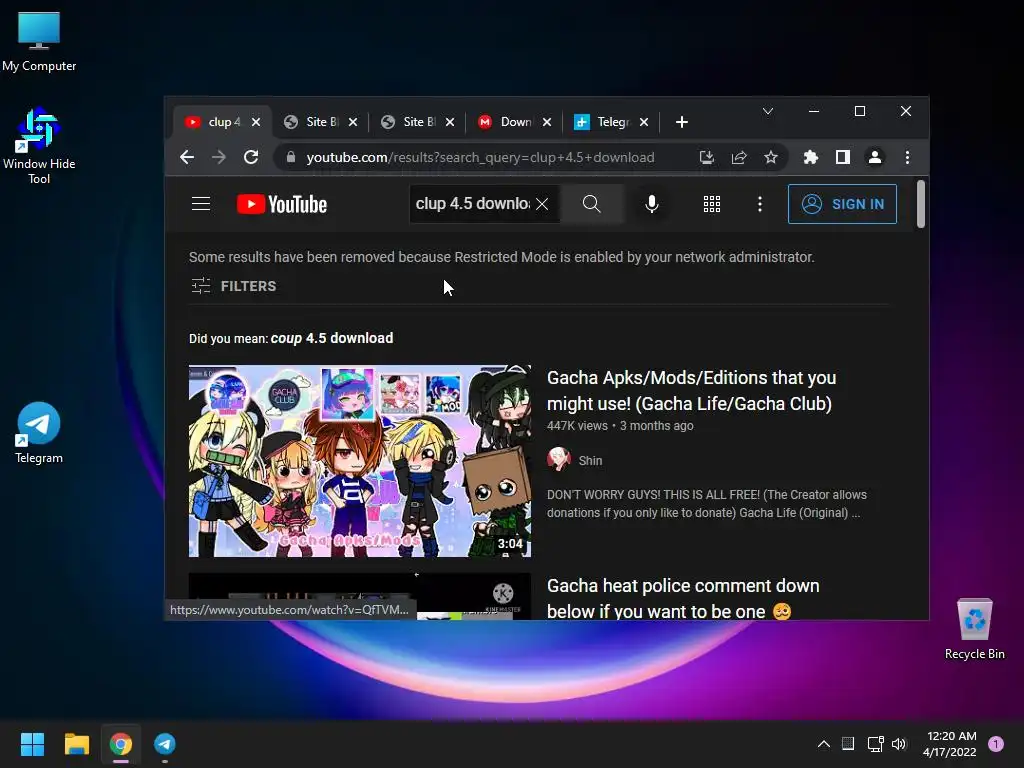The height and width of the screenshot is (768, 1024).
Task: Go to the YouTube logo home
Action: tap(281, 204)
